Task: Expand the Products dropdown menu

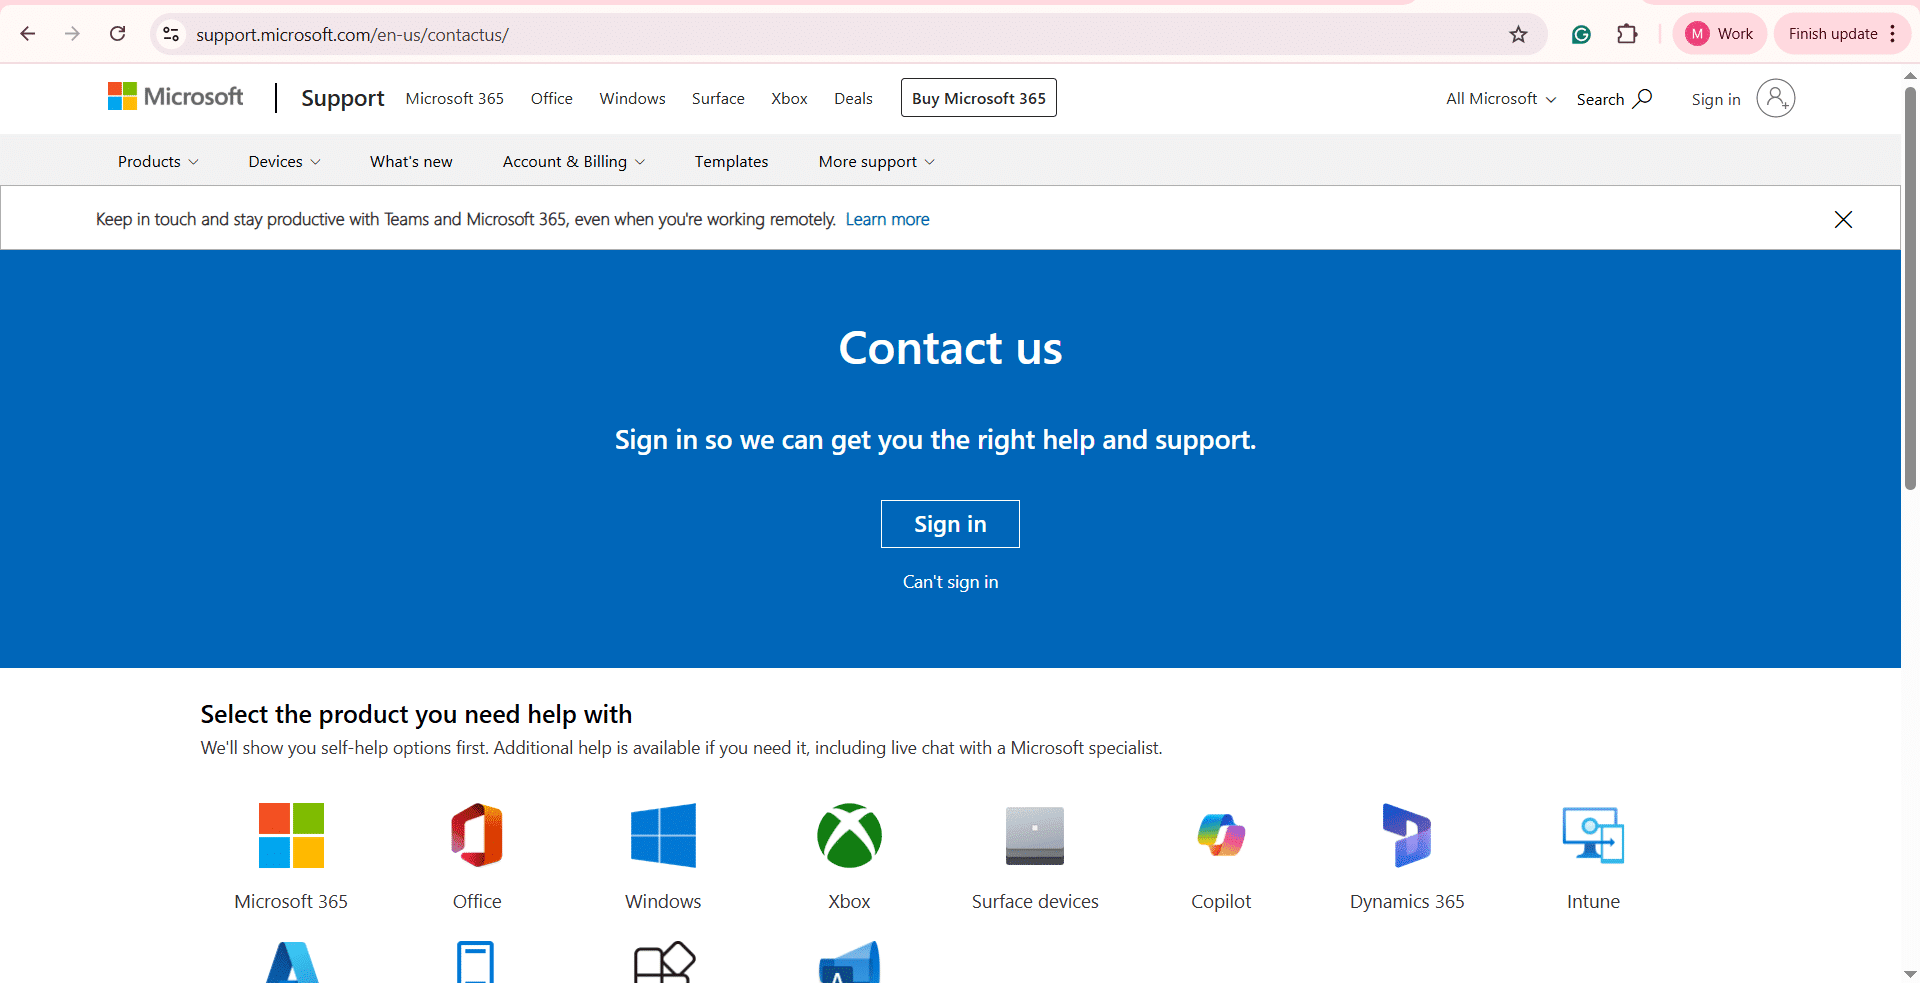Action: coord(158,162)
